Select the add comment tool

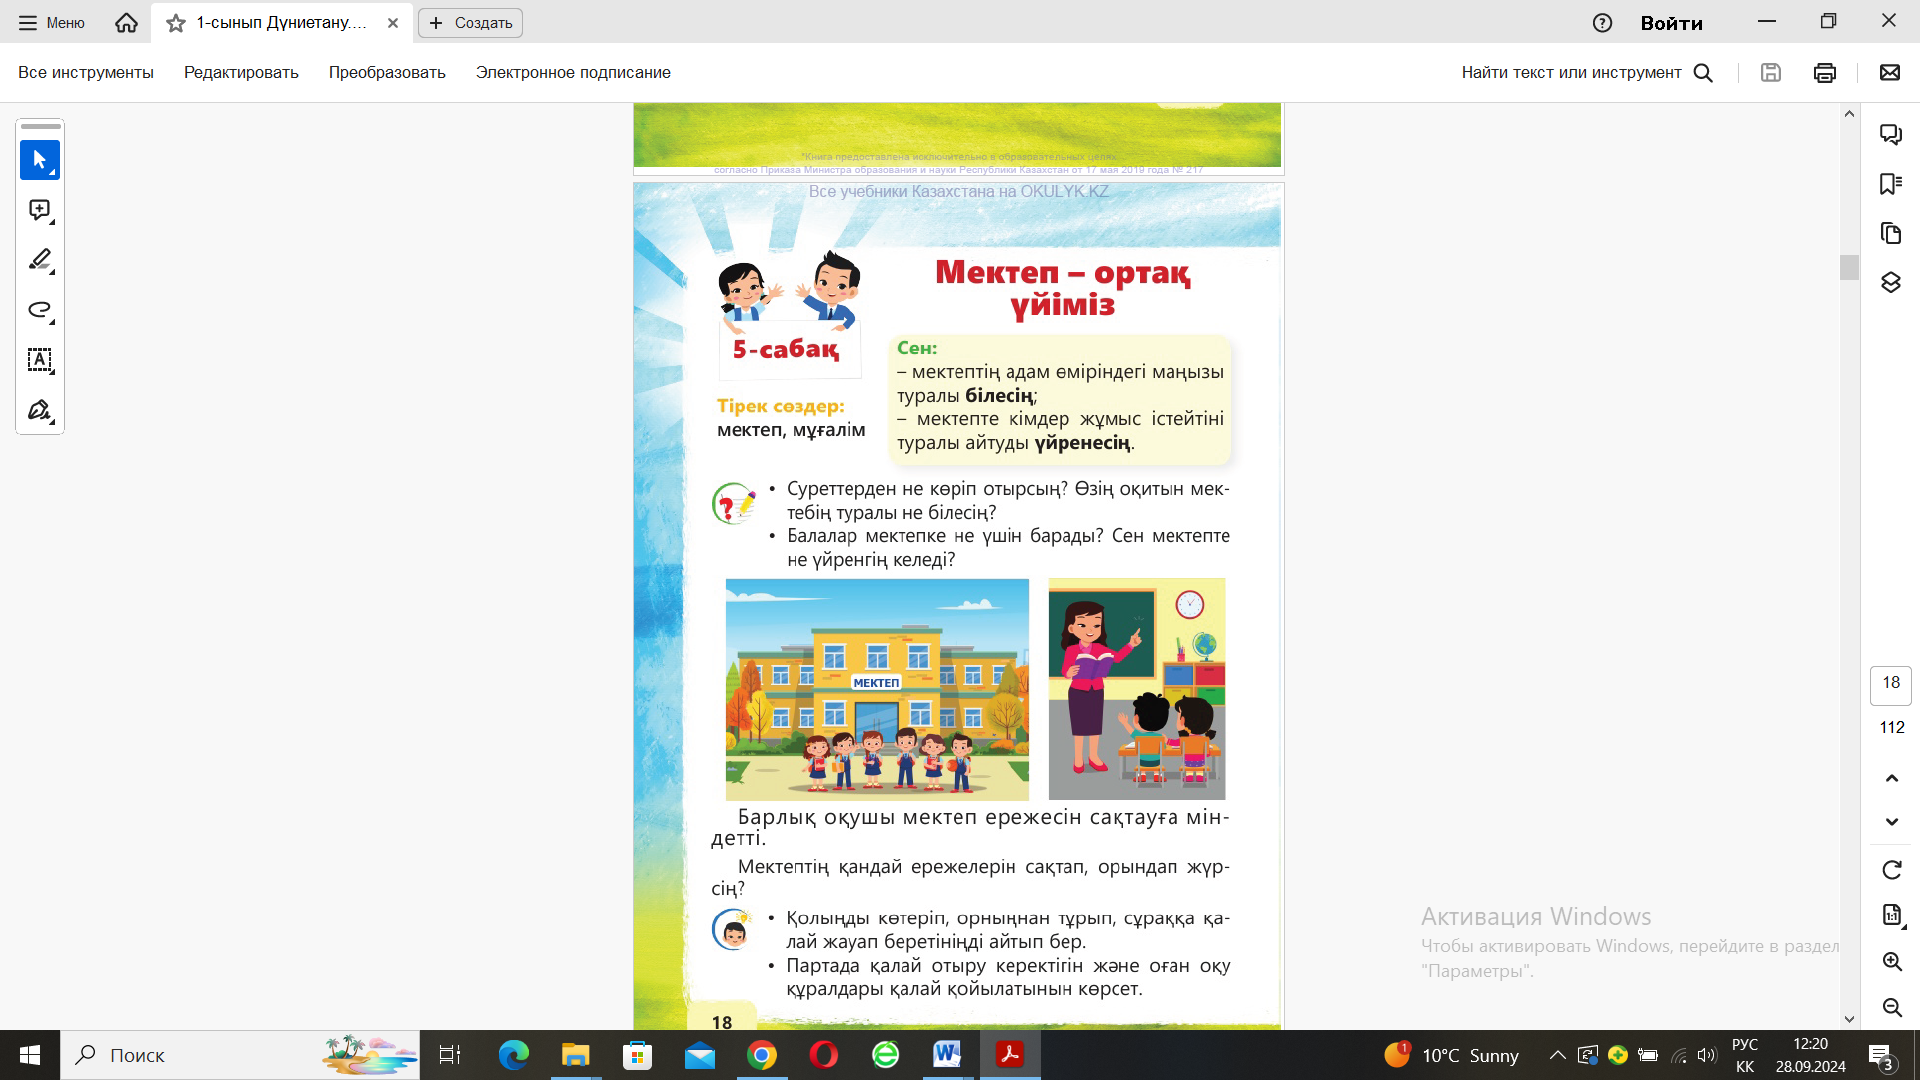pyautogui.click(x=40, y=210)
